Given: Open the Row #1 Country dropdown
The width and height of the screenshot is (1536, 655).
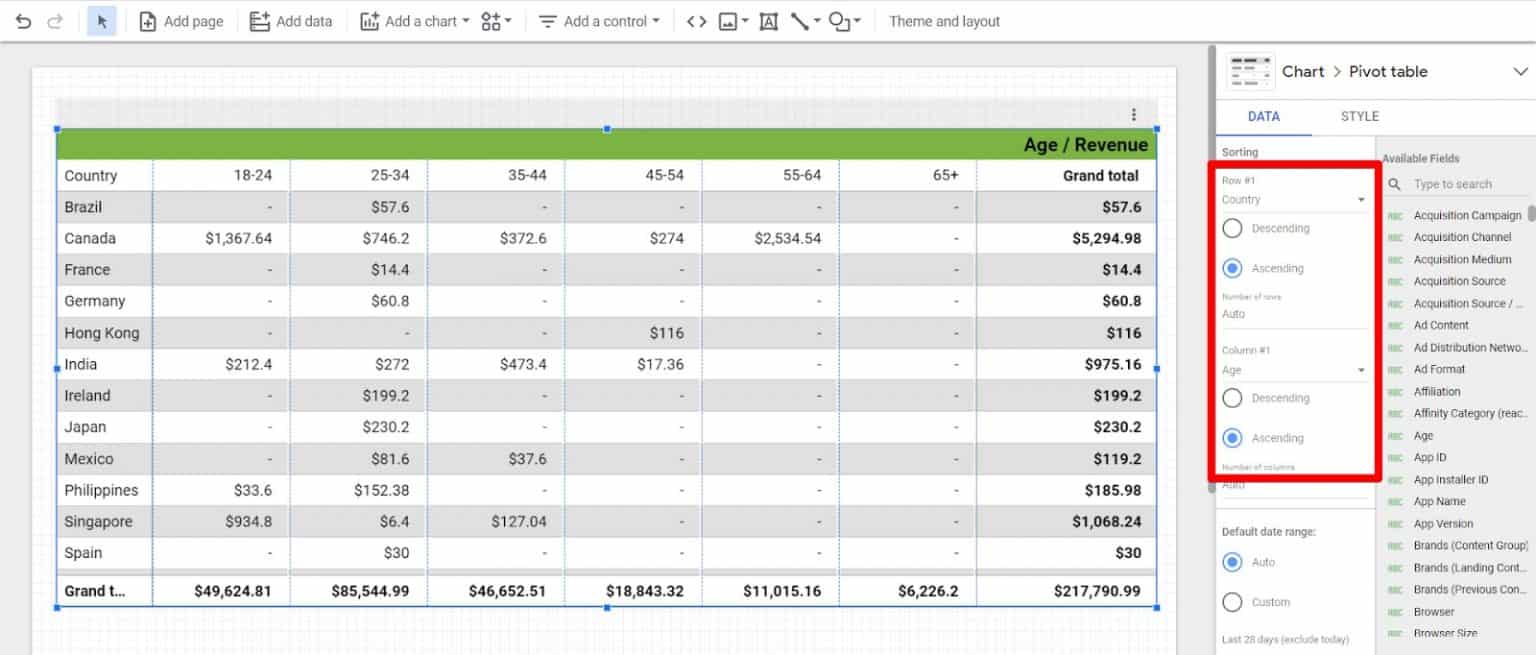Looking at the screenshot, I should pyautogui.click(x=1294, y=199).
